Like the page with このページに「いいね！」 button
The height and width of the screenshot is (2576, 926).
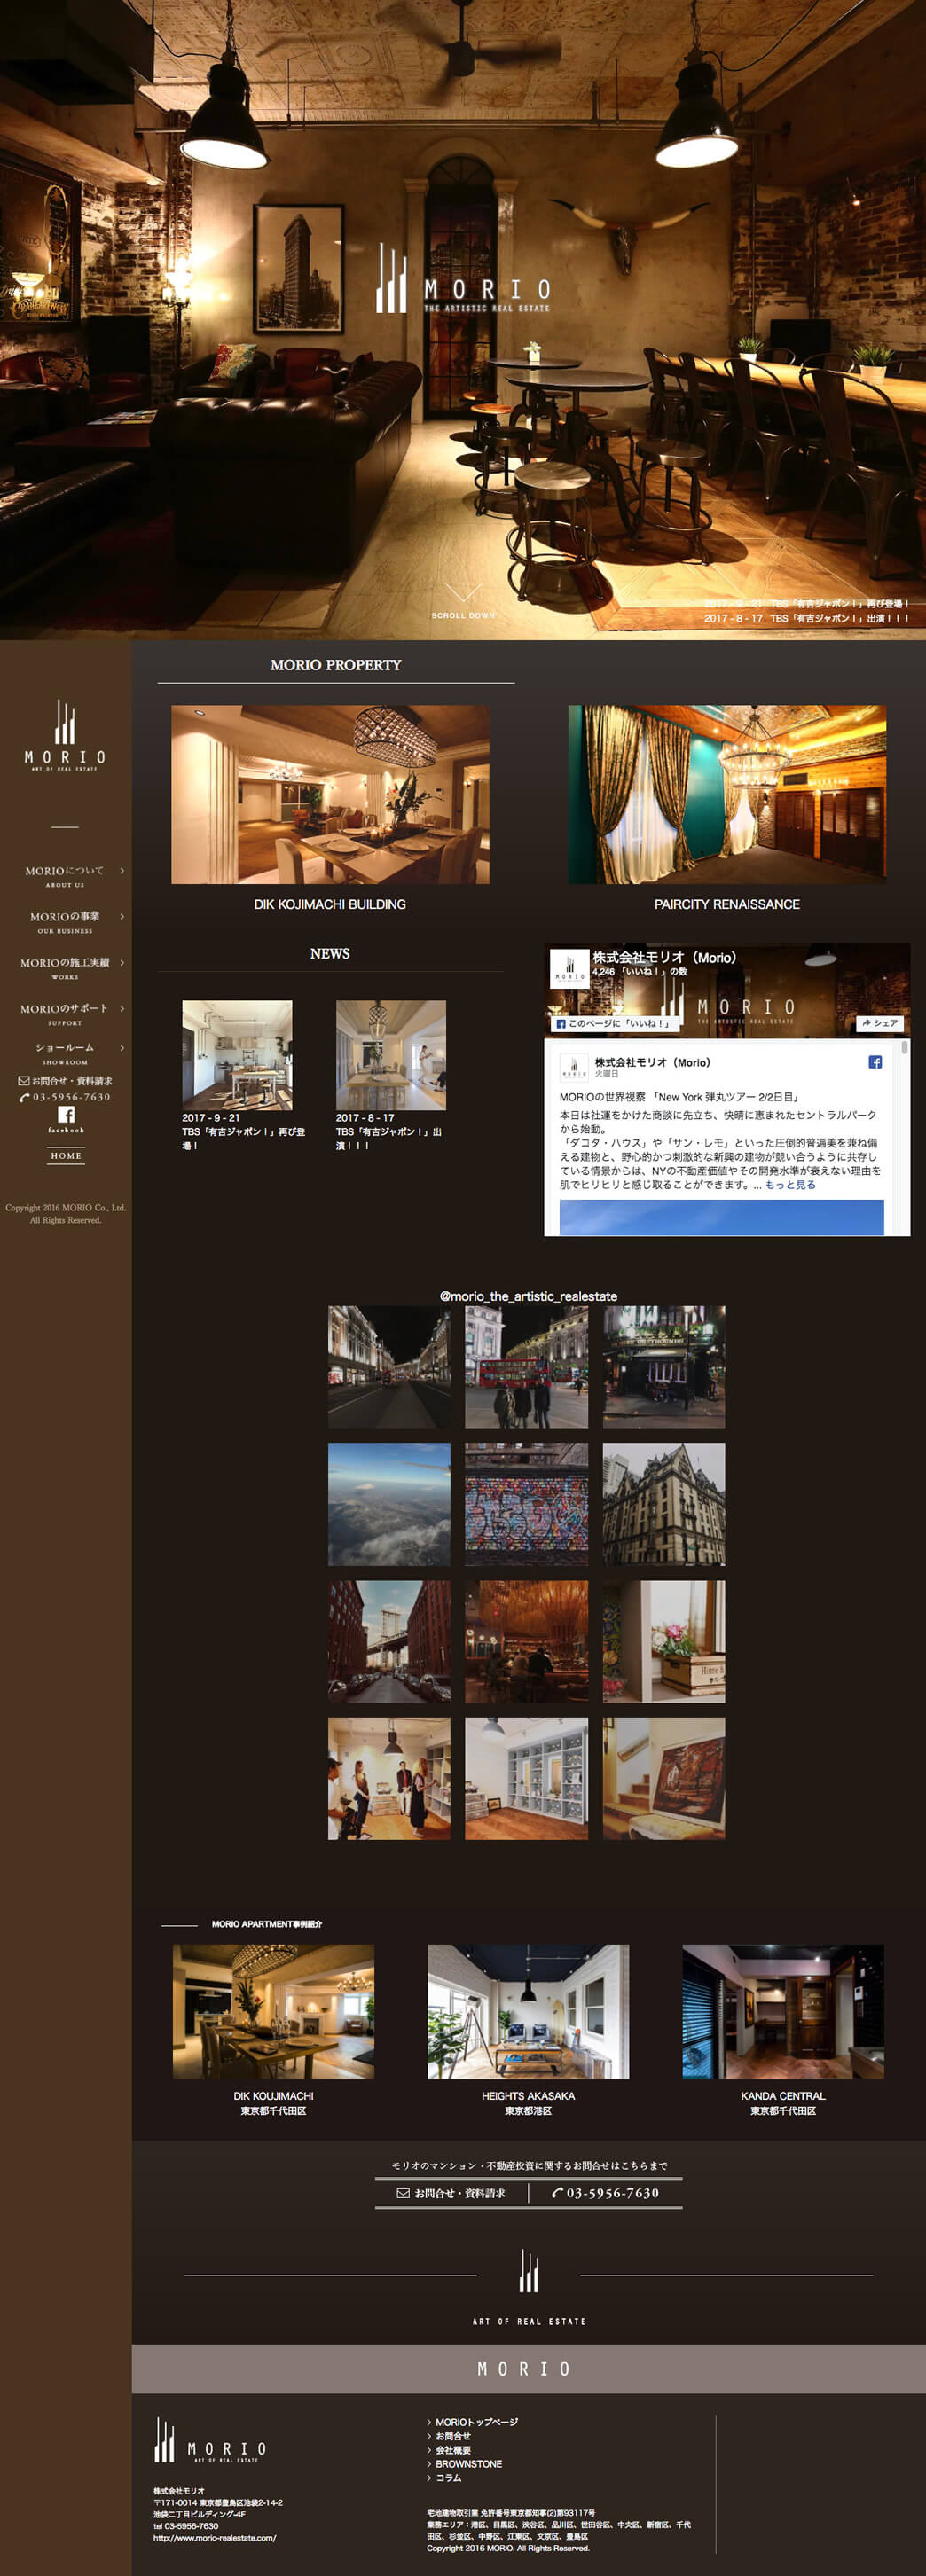[613, 1023]
